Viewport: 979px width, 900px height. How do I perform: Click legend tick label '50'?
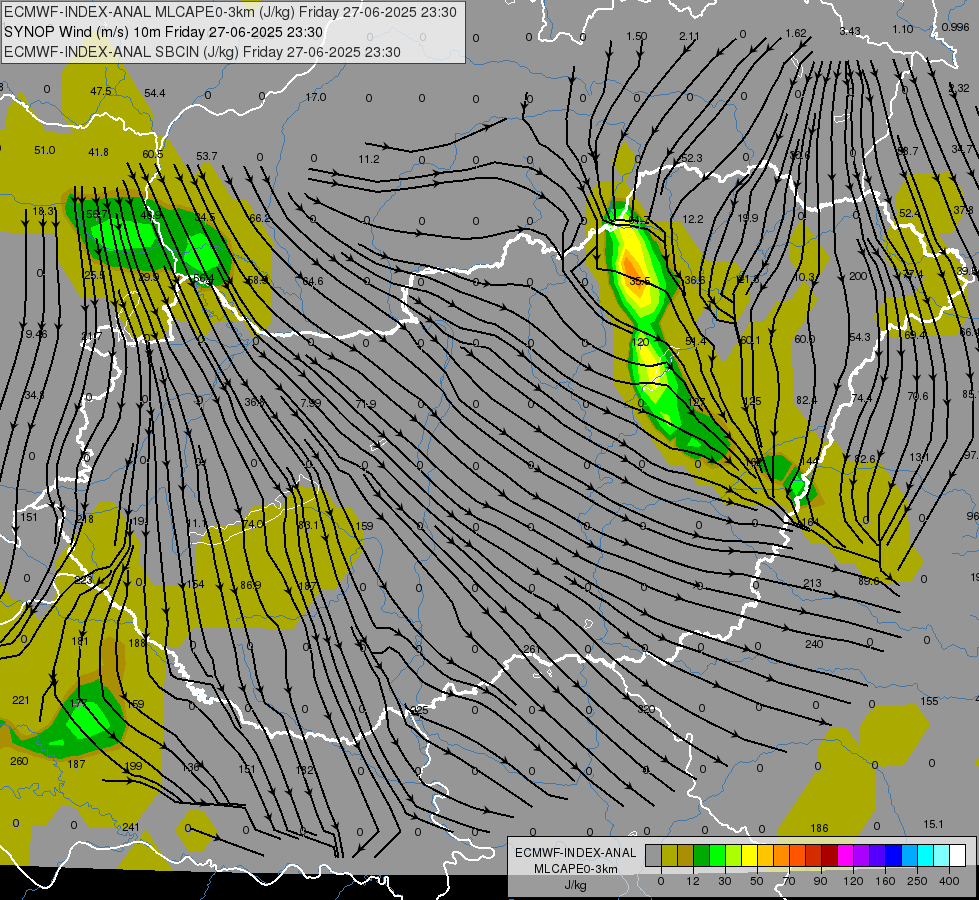[x=757, y=881]
